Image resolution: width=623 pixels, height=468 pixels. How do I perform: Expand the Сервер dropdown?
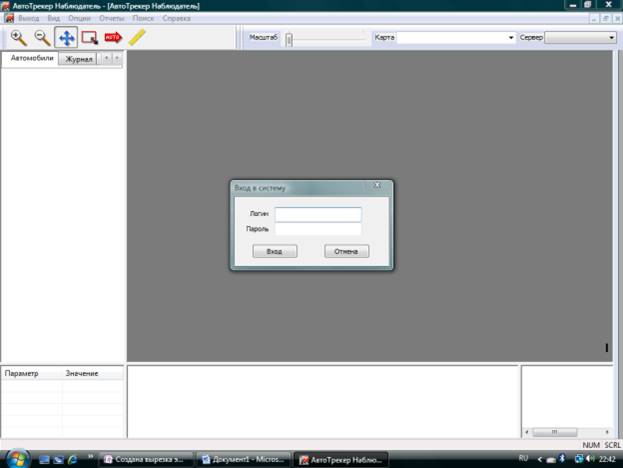click(611, 38)
